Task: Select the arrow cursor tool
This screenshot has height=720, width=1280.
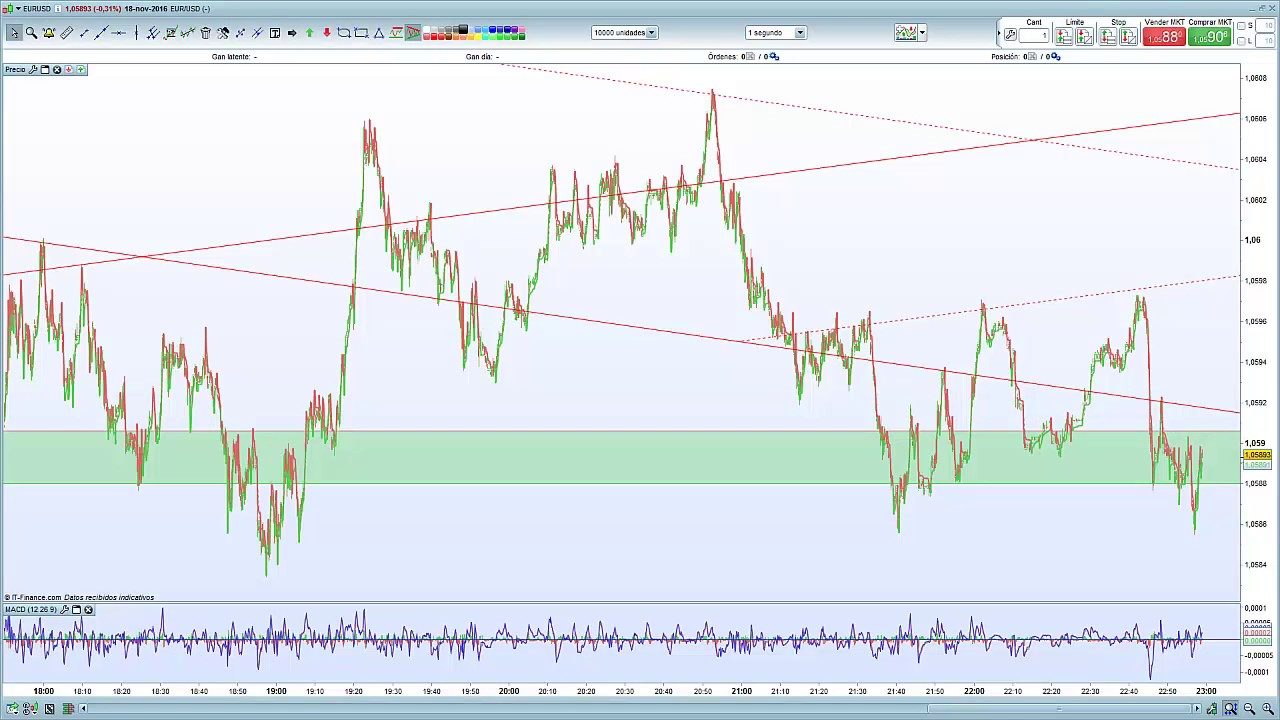Action: 15,33
